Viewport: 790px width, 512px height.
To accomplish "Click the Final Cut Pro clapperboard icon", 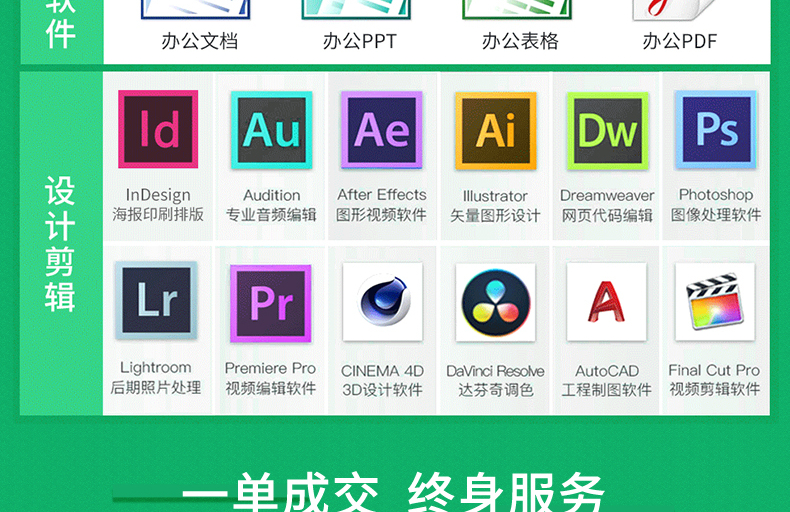I will pos(715,301).
